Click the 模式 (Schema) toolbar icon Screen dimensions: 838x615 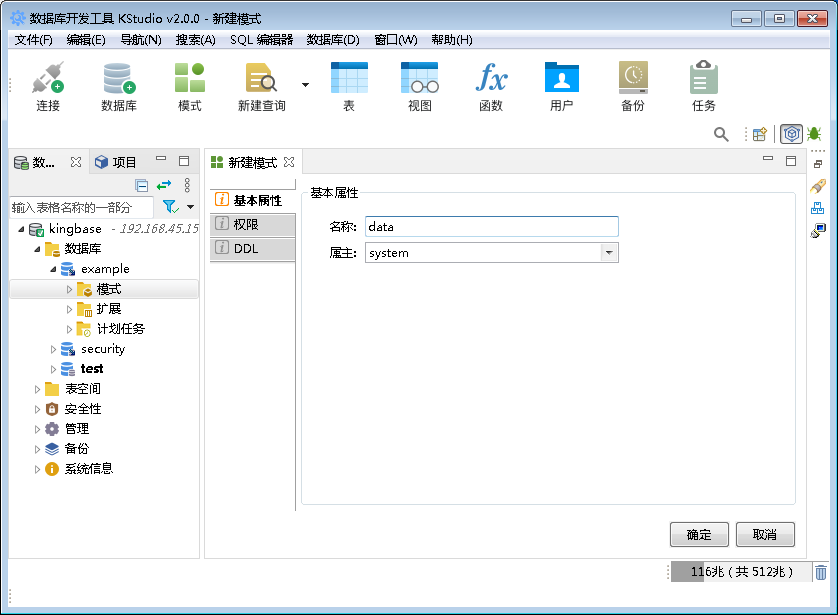[189, 85]
